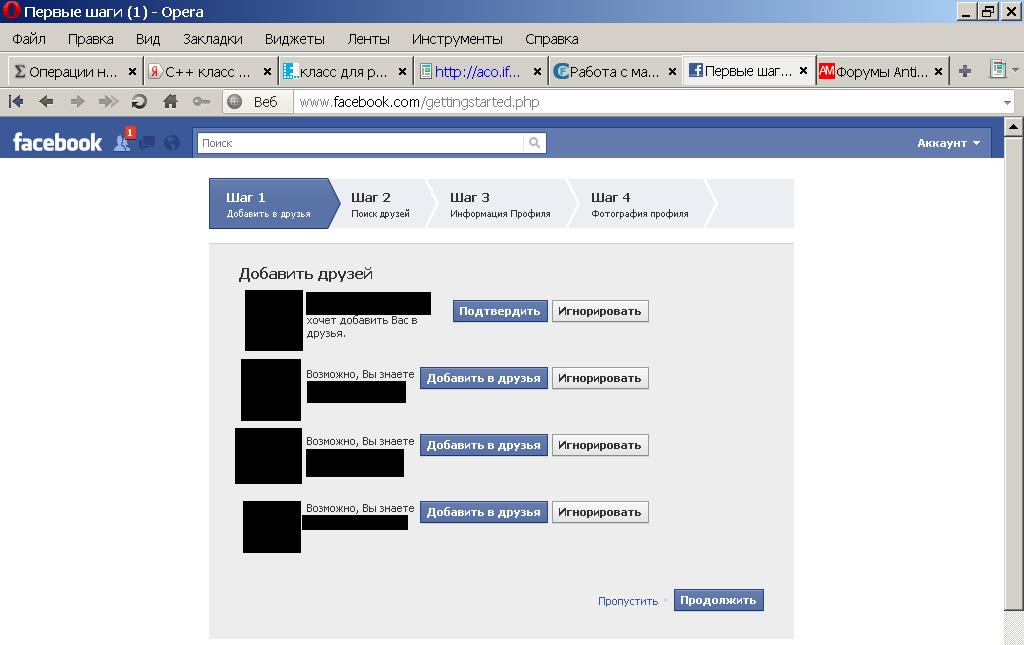
Task: Open the Правка menu
Action: 90,39
